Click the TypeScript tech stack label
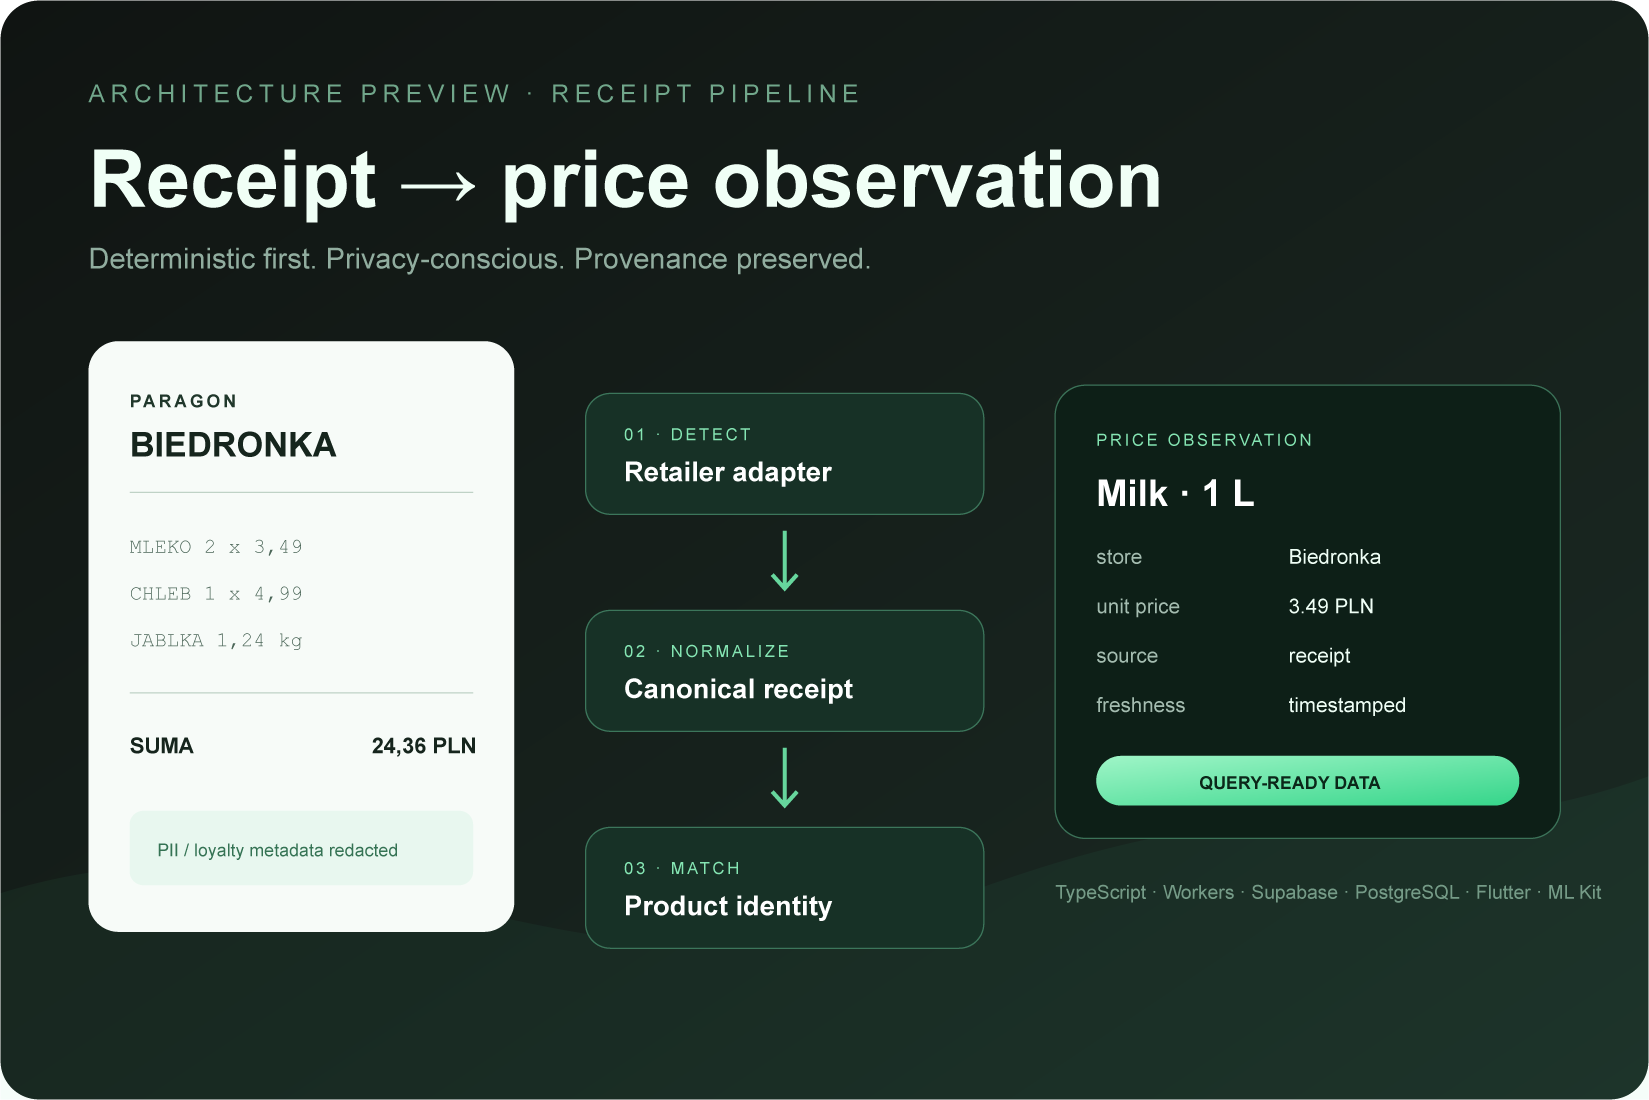The height and width of the screenshot is (1100, 1649). [1101, 892]
